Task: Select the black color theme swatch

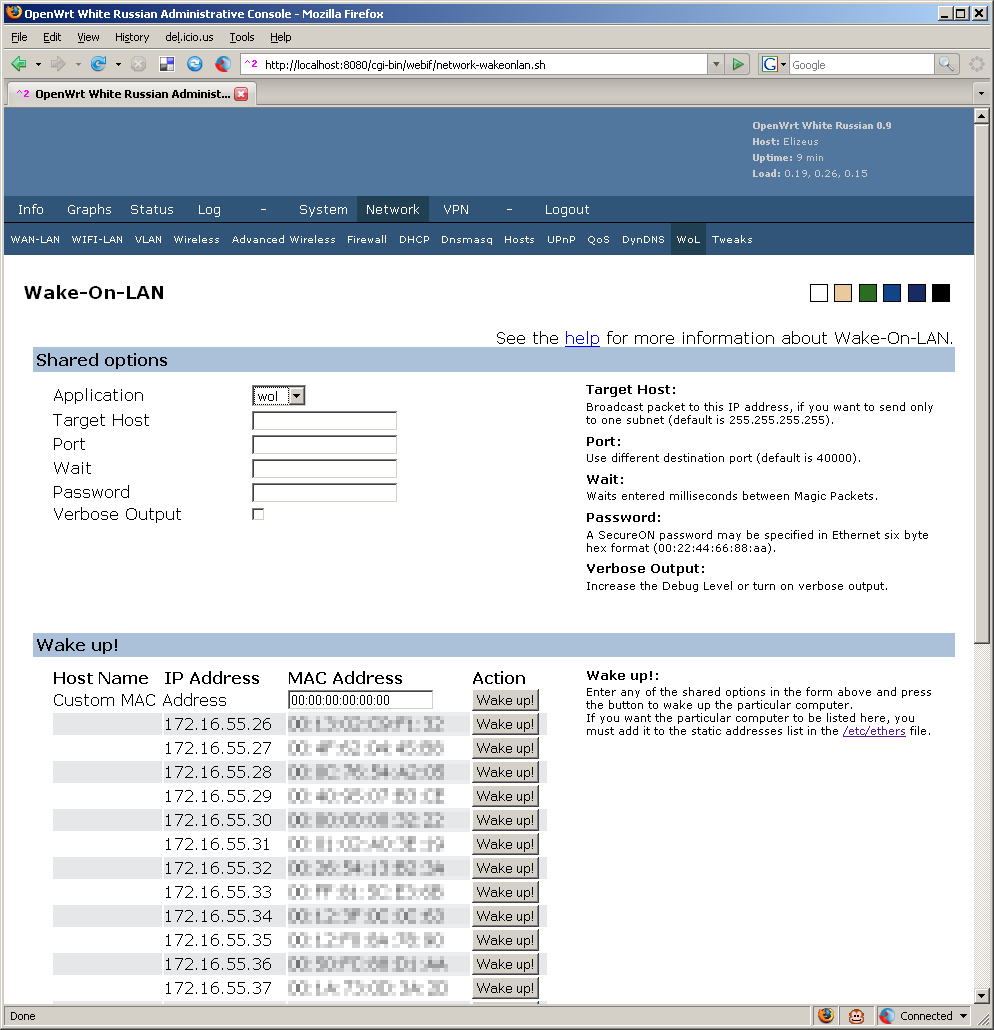Action: (x=941, y=293)
